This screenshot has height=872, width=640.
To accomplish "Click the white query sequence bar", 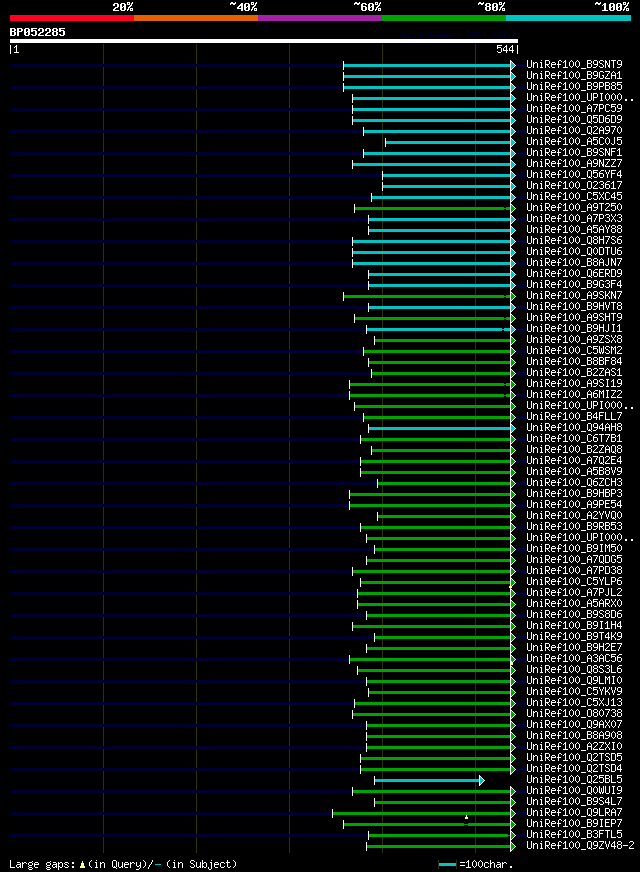I will (x=264, y=41).
